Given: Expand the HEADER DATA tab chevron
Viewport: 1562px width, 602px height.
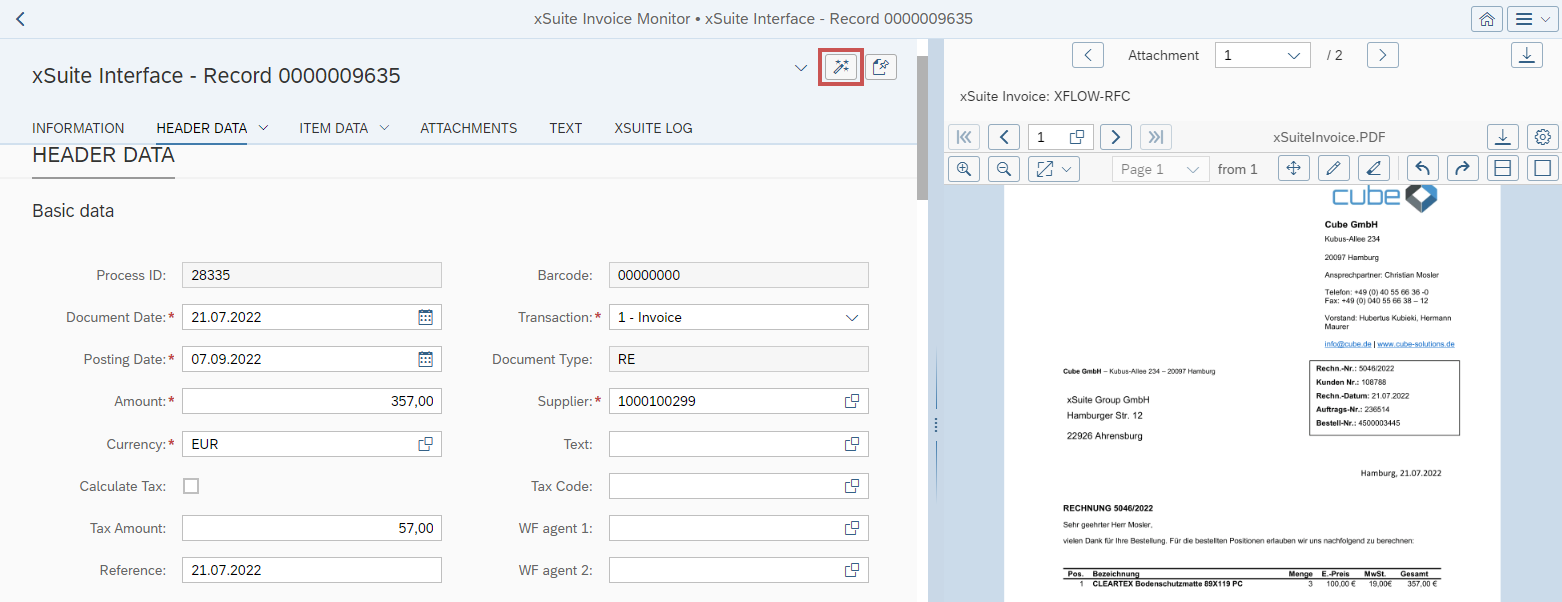Looking at the screenshot, I should coord(263,128).
